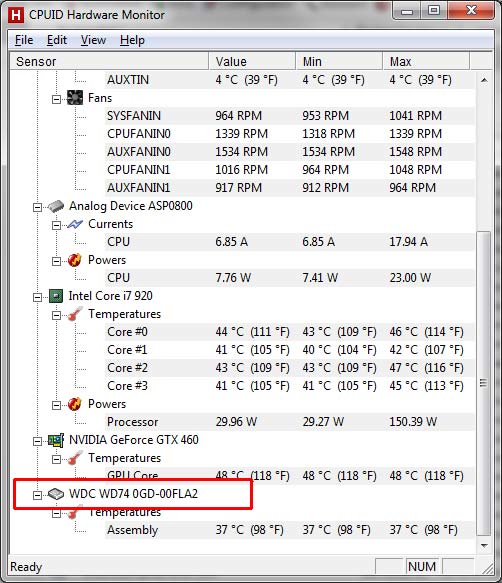This screenshot has height=583, width=502.
Task: Select the Core #3 row
Action: pos(290,386)
